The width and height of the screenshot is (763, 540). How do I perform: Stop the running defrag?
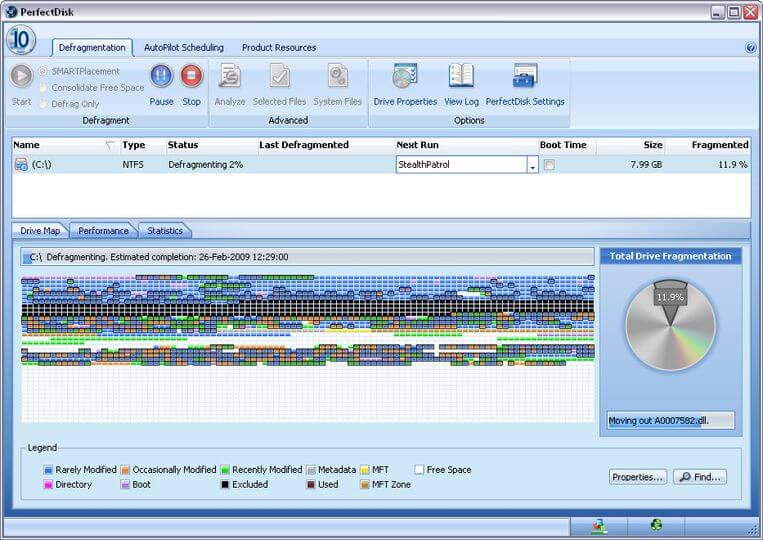(191, 76)
